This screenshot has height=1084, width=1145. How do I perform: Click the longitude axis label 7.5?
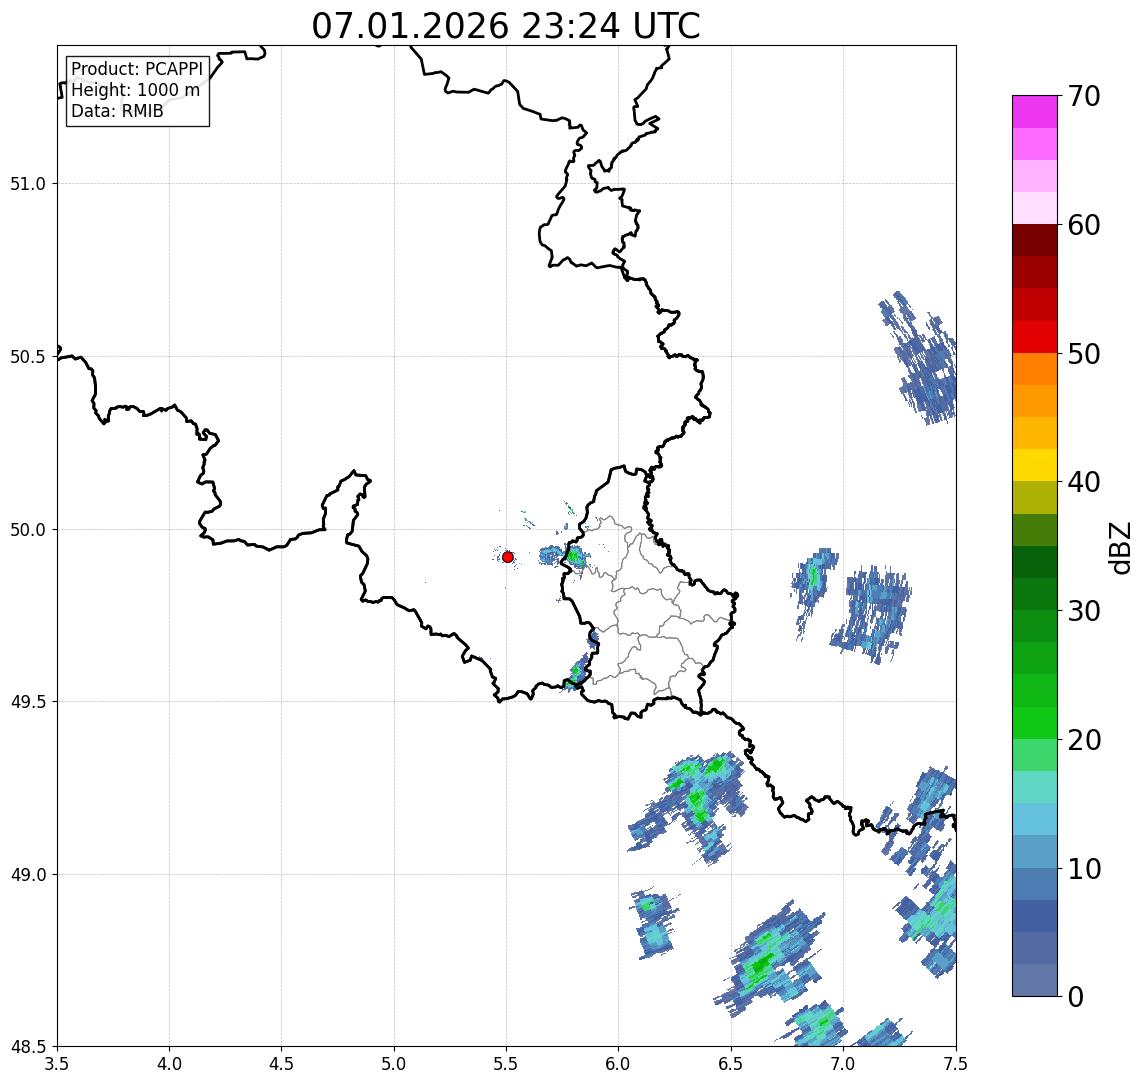pos(956,1064)
